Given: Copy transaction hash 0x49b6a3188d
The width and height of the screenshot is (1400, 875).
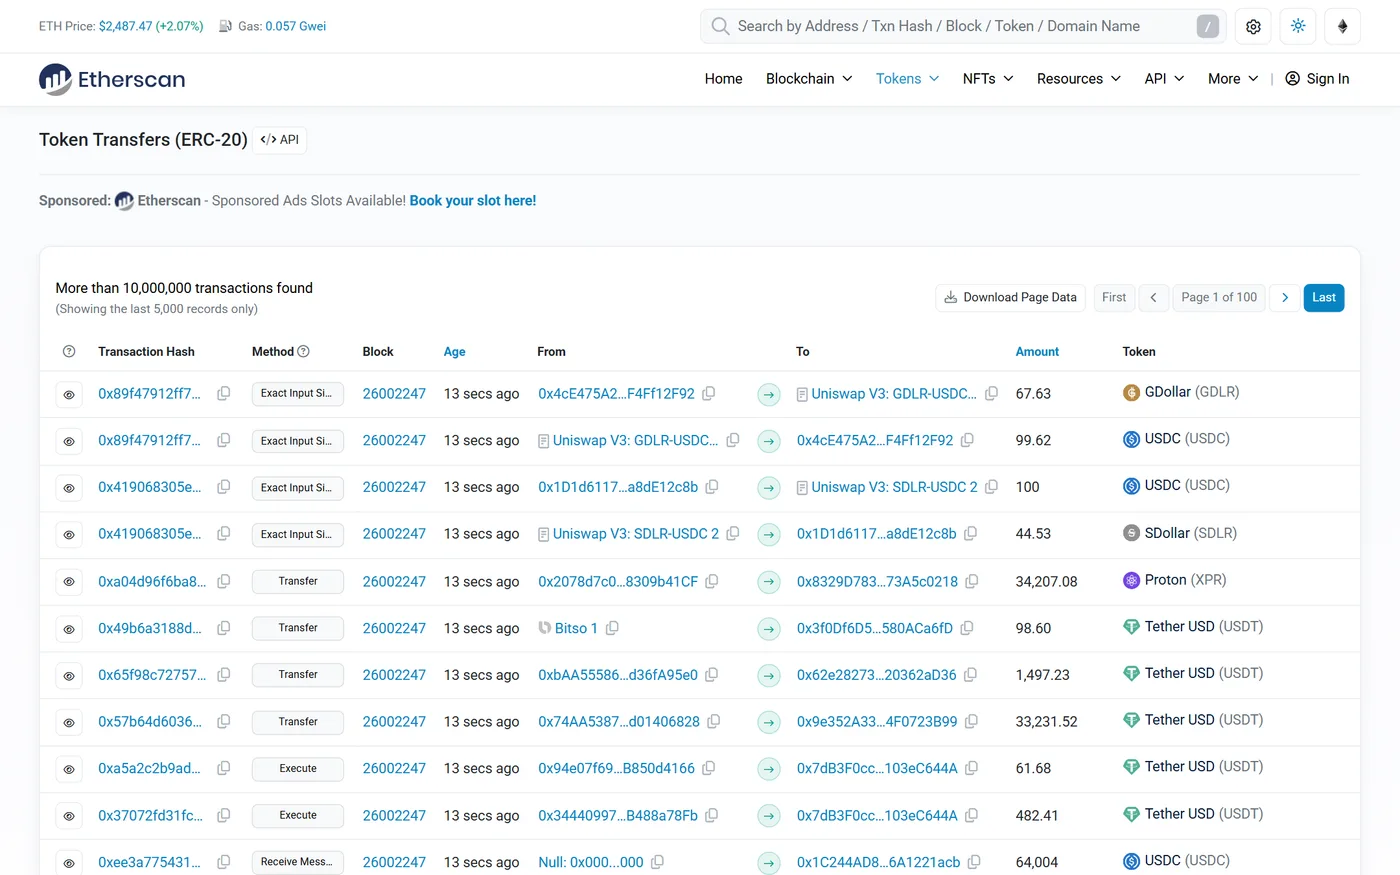Looking at the screenshot, I should click(224, 628).
